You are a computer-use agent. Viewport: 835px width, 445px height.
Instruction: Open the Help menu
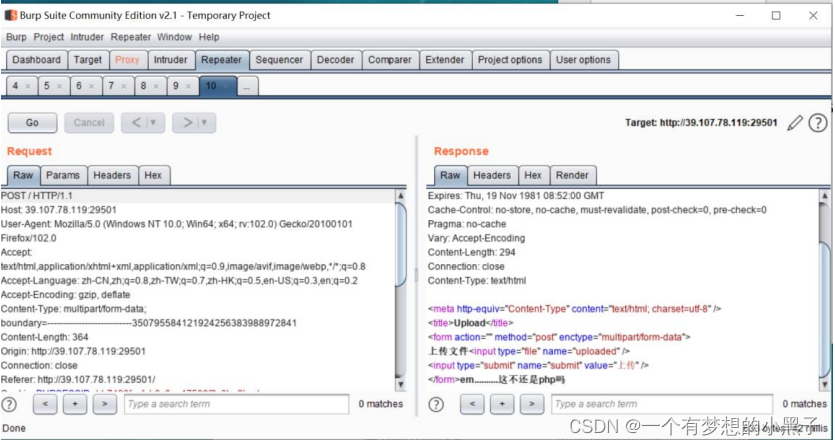click(209, 37)
